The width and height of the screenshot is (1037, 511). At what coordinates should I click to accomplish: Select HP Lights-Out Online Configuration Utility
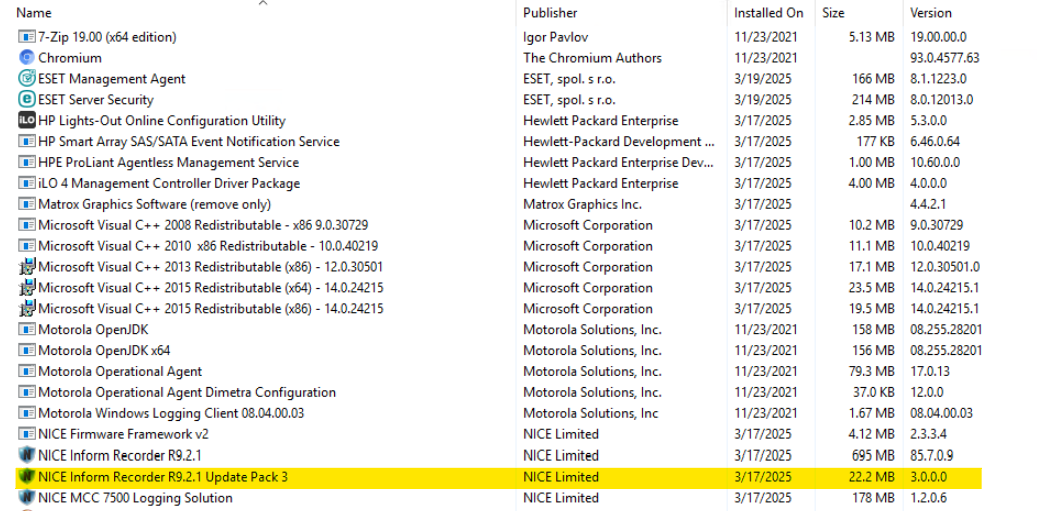point(162,121)
